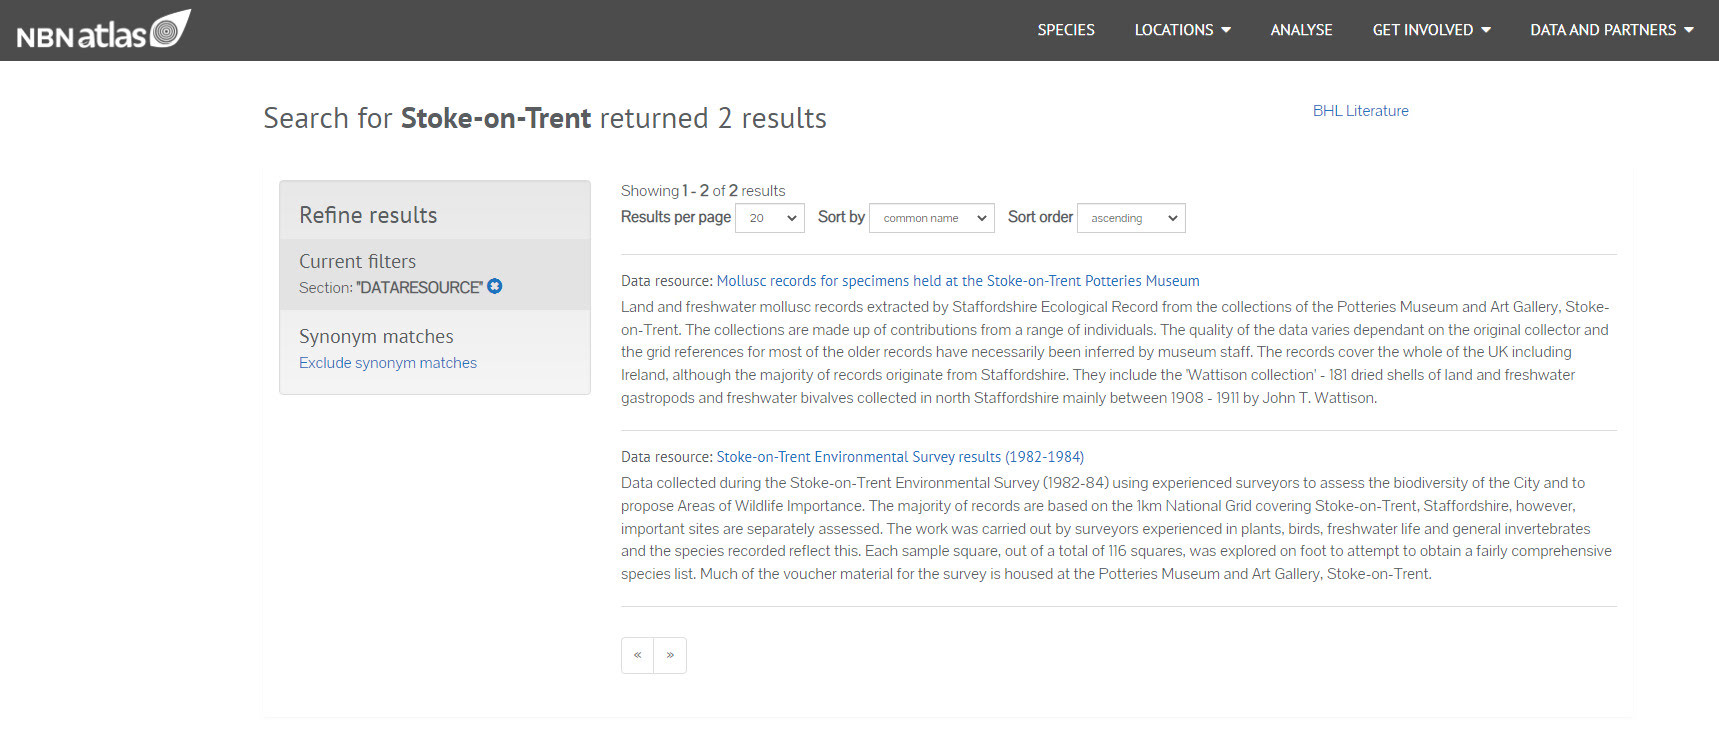This screenshot has width=1719, height=746.
Task: Open the Species menu item
Action: (x=1065, y=30)
